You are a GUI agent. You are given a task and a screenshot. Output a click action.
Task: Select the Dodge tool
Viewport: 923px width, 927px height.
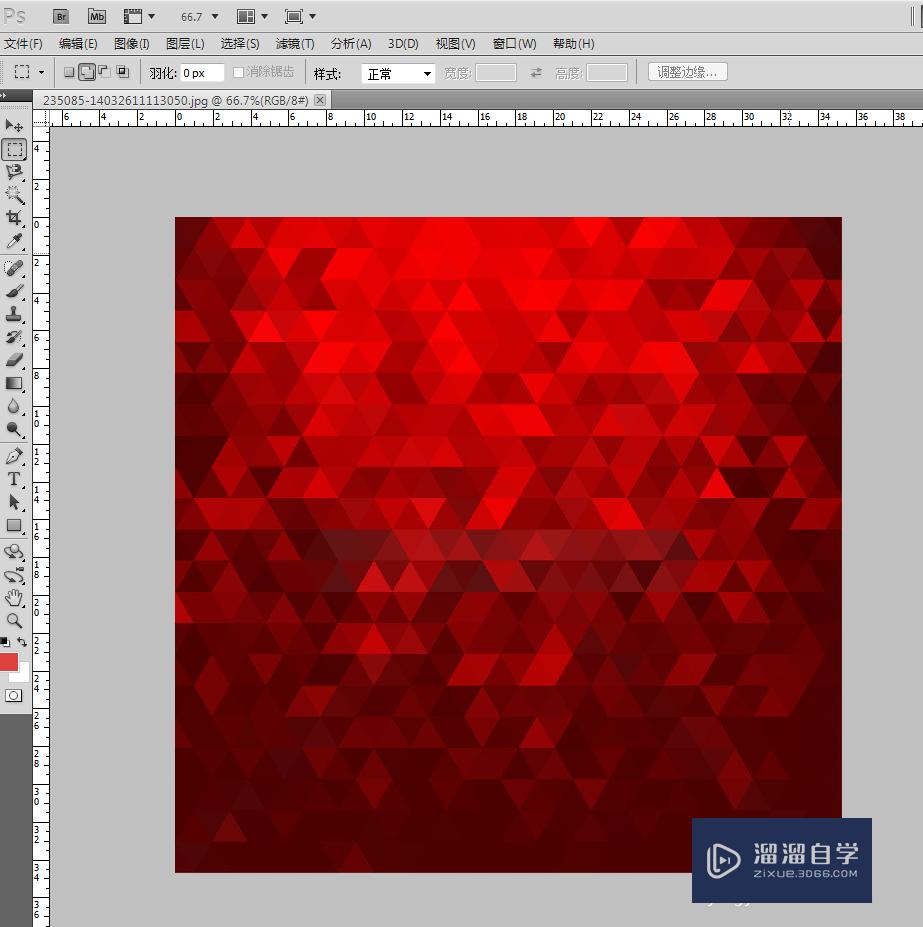(x=14, y=429)
